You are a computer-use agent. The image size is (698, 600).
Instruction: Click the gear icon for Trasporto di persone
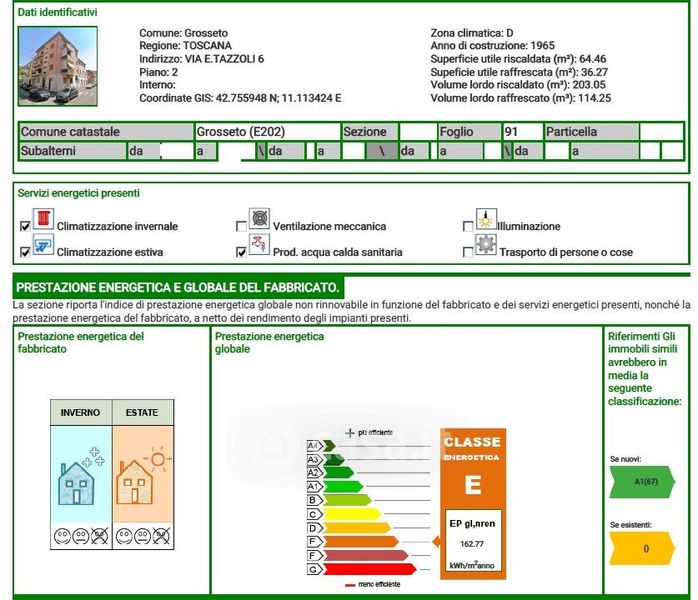point(486,244)
